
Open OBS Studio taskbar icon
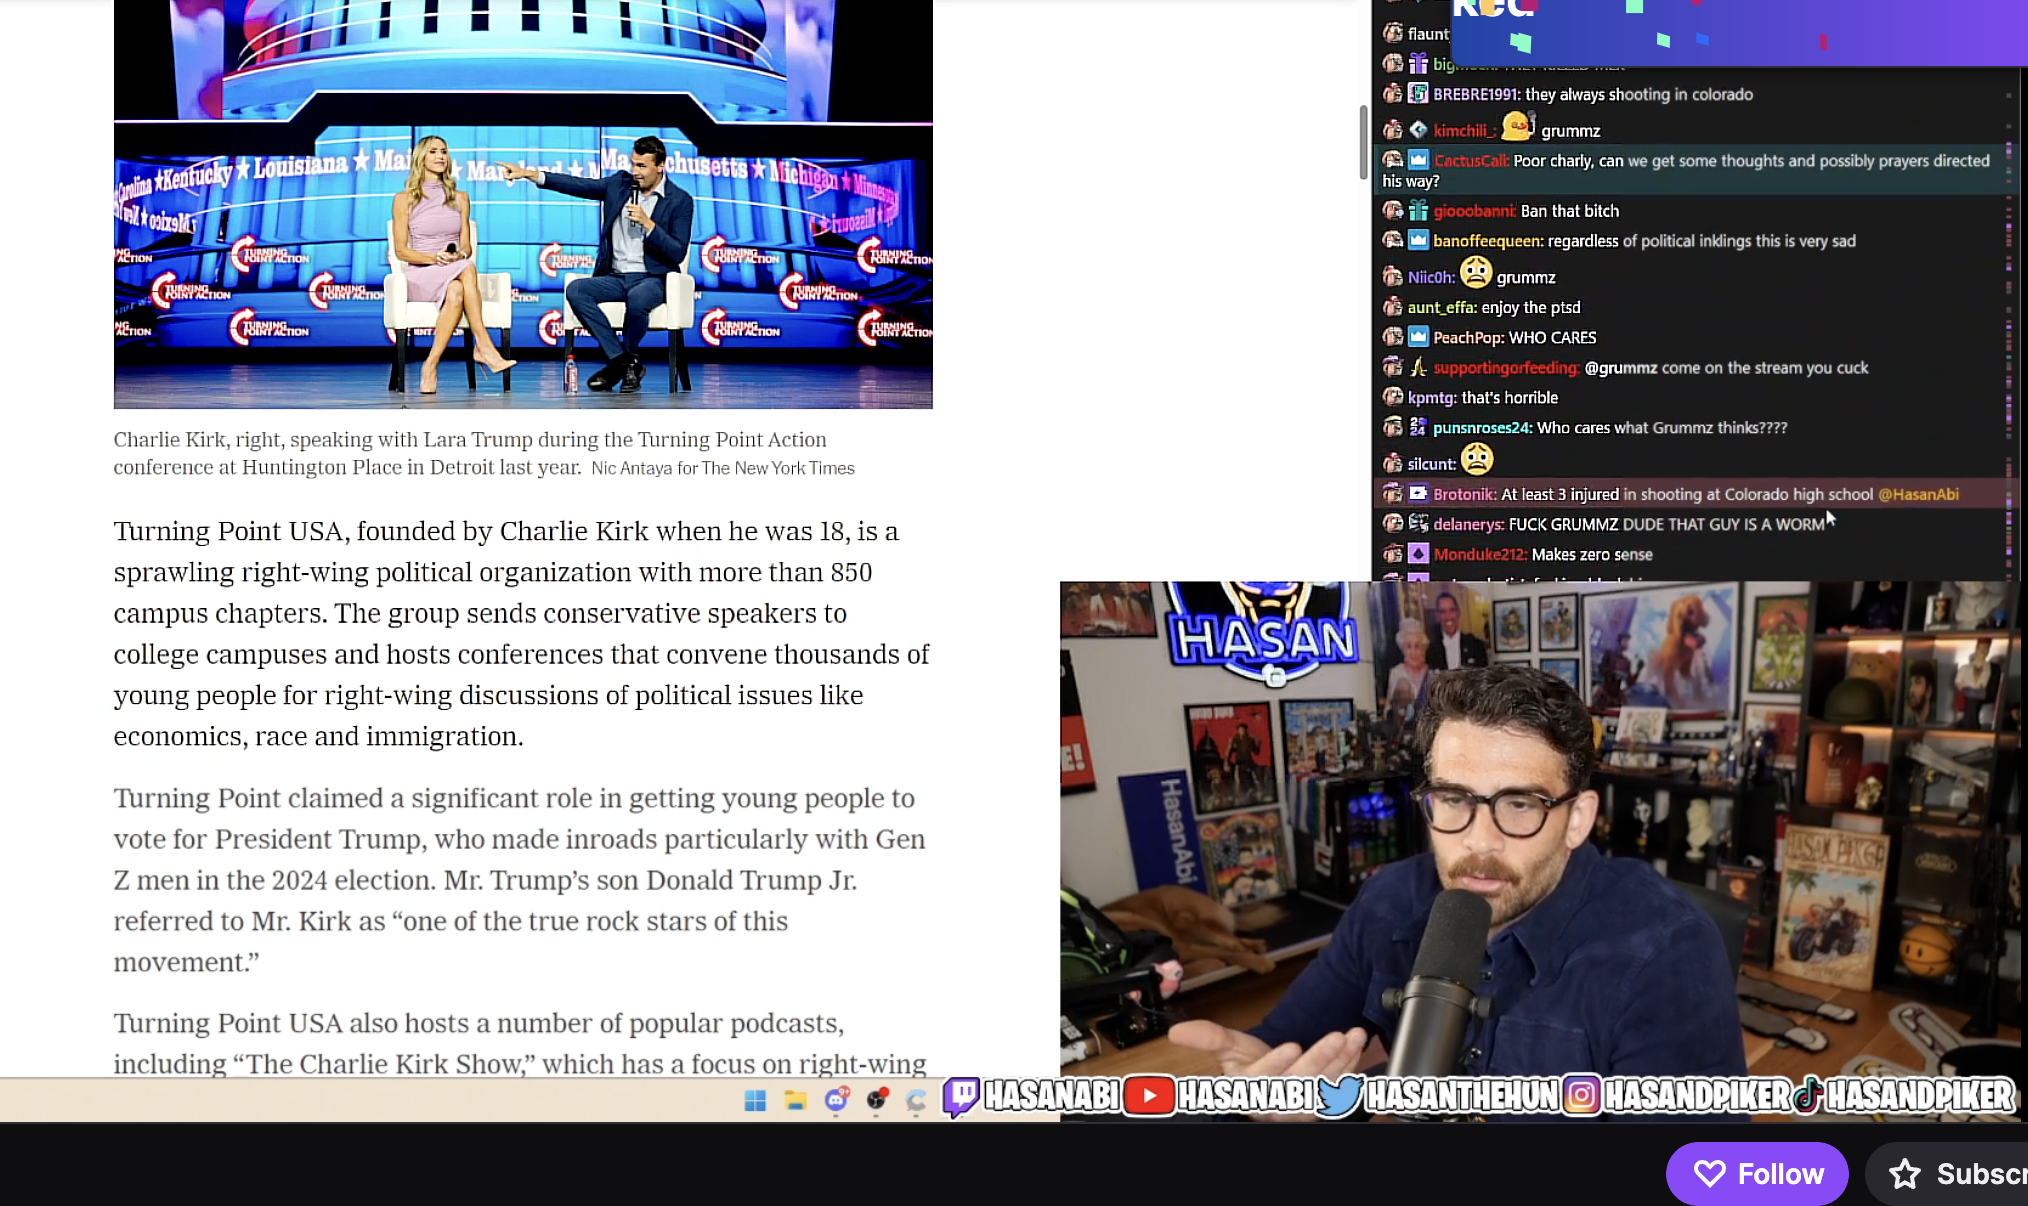(877, 1100)
